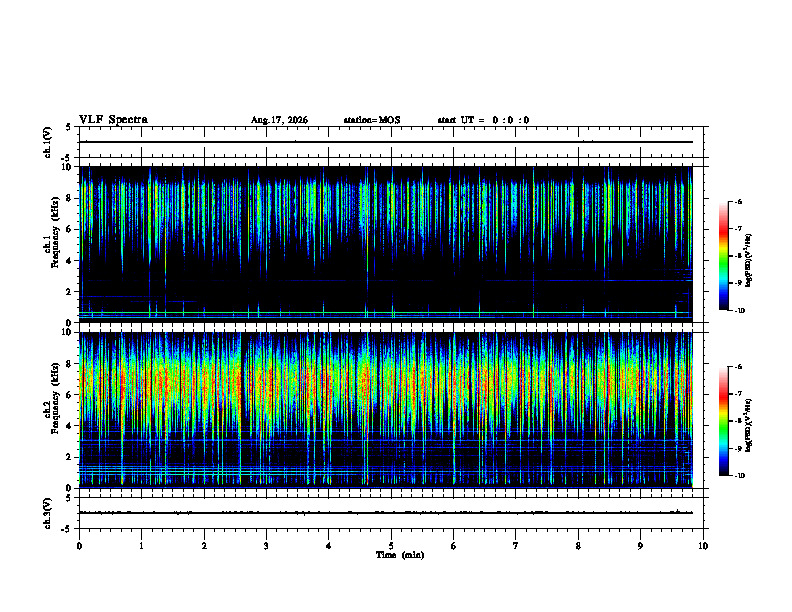
Task: Click the "-6" tick on ch.1 color bar
Action: coord(738,201)
